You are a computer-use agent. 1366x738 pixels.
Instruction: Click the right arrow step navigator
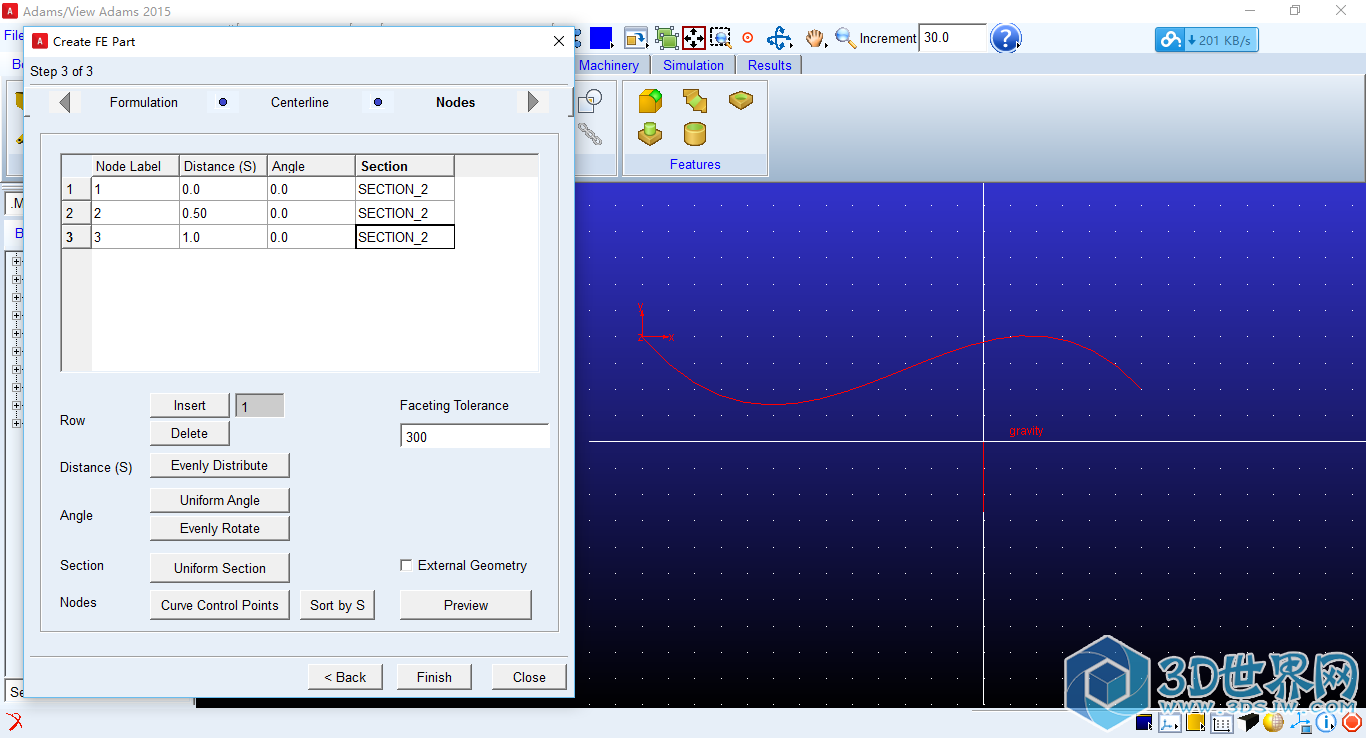(533, 102)
